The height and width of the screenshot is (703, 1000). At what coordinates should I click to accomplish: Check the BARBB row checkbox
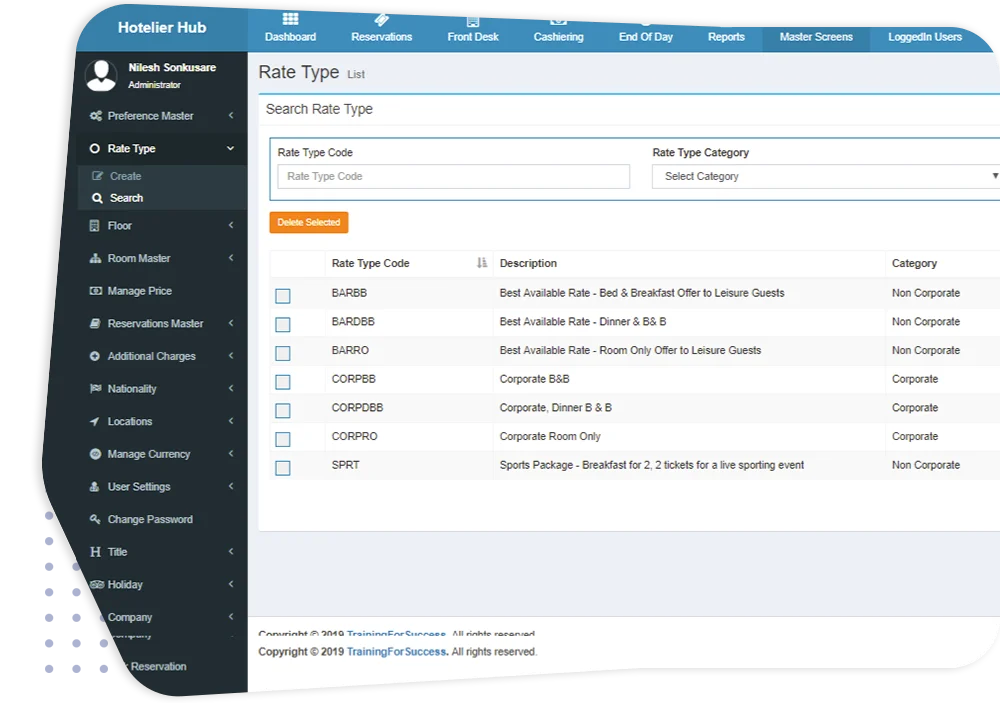(283, 296)
